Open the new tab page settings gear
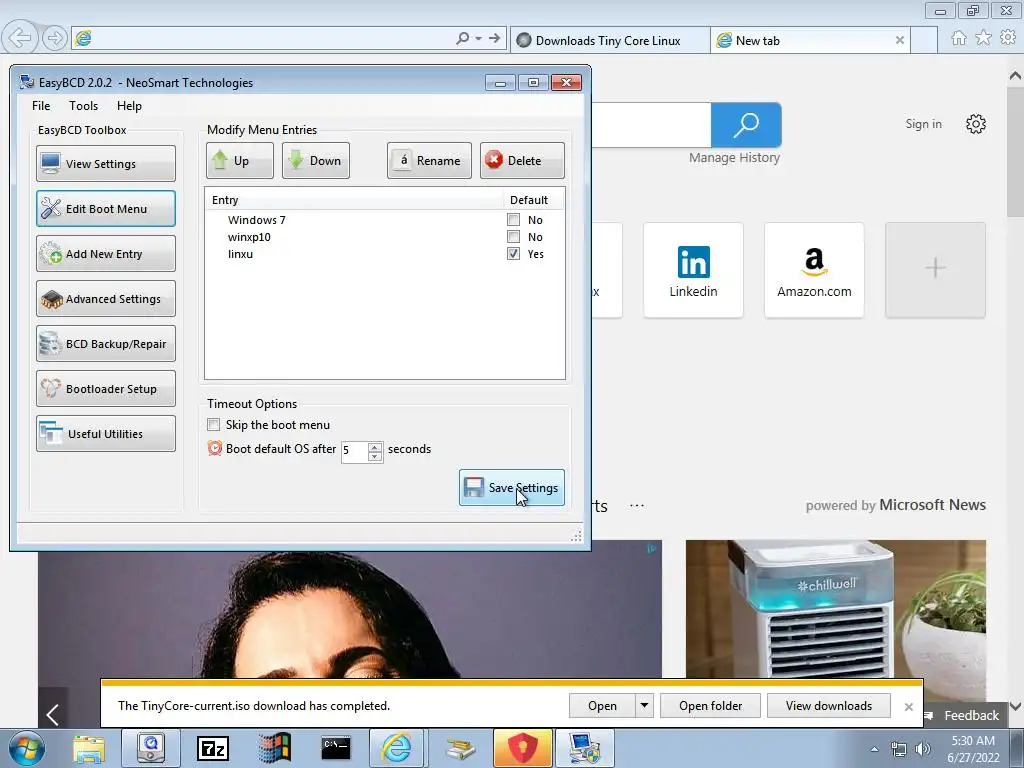Screen dimensions: 1024x768 click(976, 124)
